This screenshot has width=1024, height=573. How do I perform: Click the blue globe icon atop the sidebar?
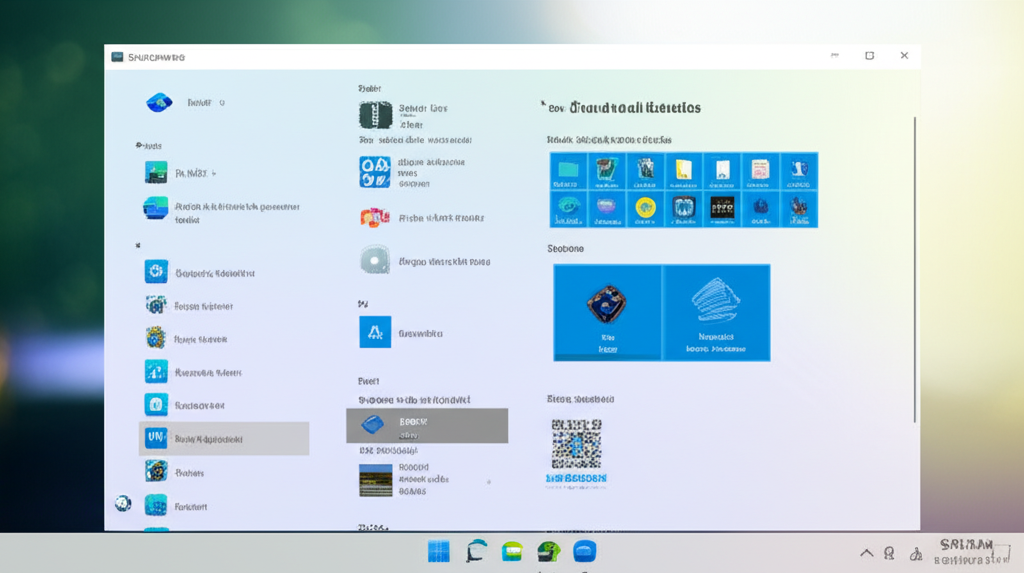(x=159, y=102)
